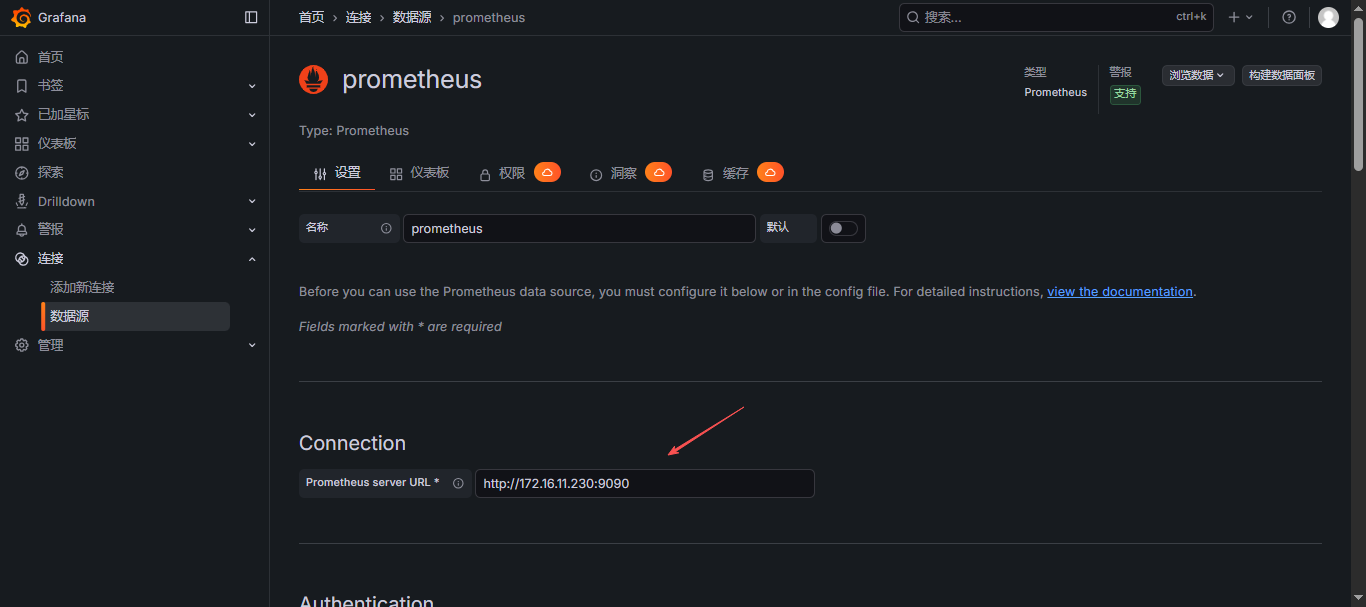
Task: Switch to the 缓存 tab
Action: click(725, 173)
